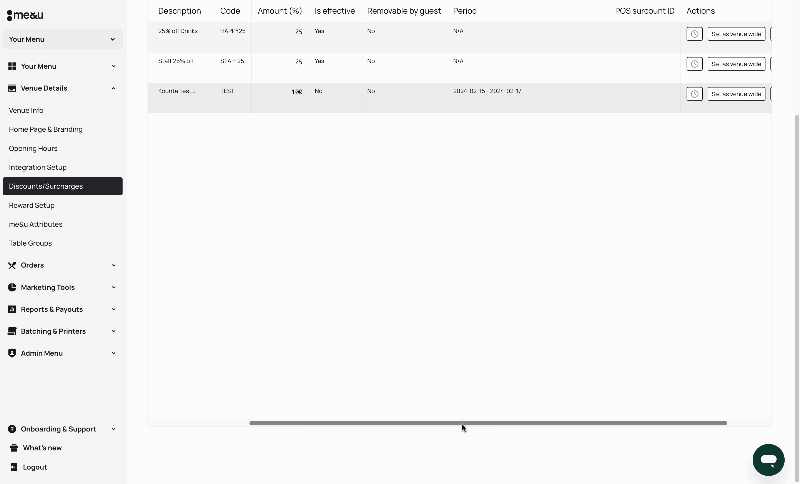Click the Venue Details card icon
The height and width of the screenshot is (484, 800).
coord(12,88)
